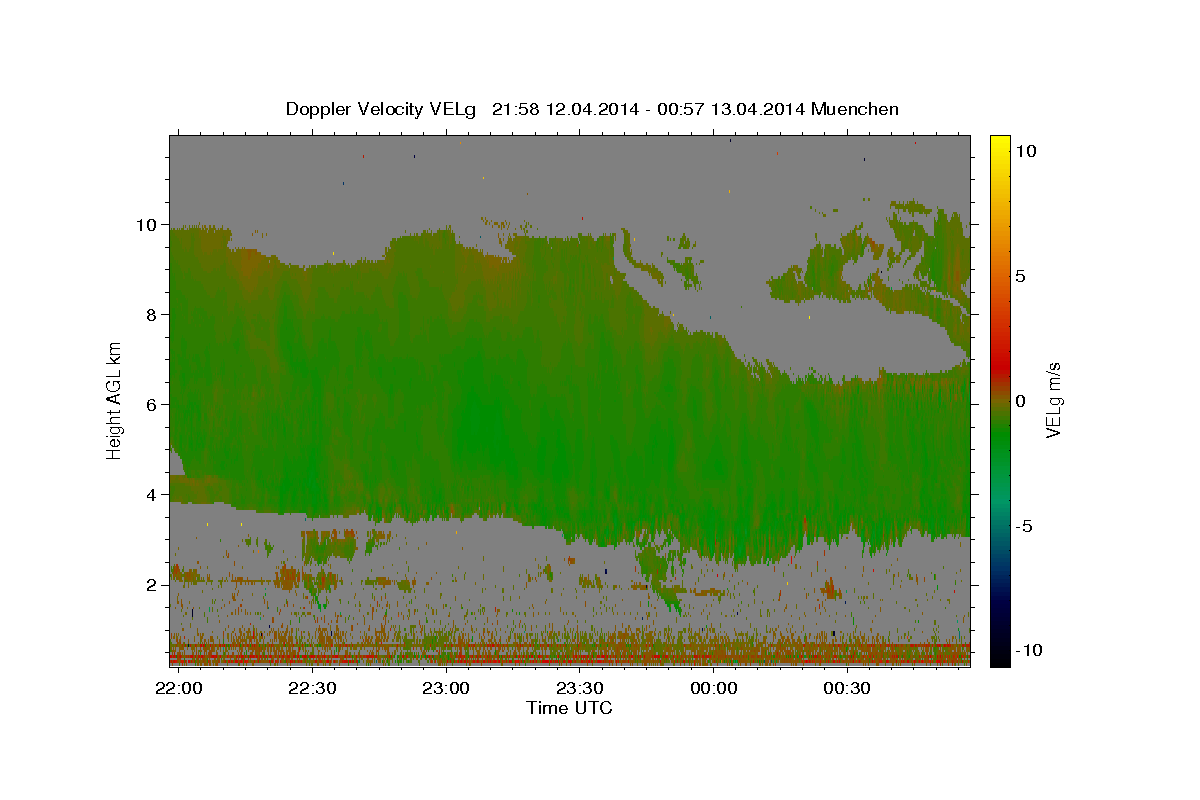Click the height axis tick label '10'

click(x=146, y=225)
